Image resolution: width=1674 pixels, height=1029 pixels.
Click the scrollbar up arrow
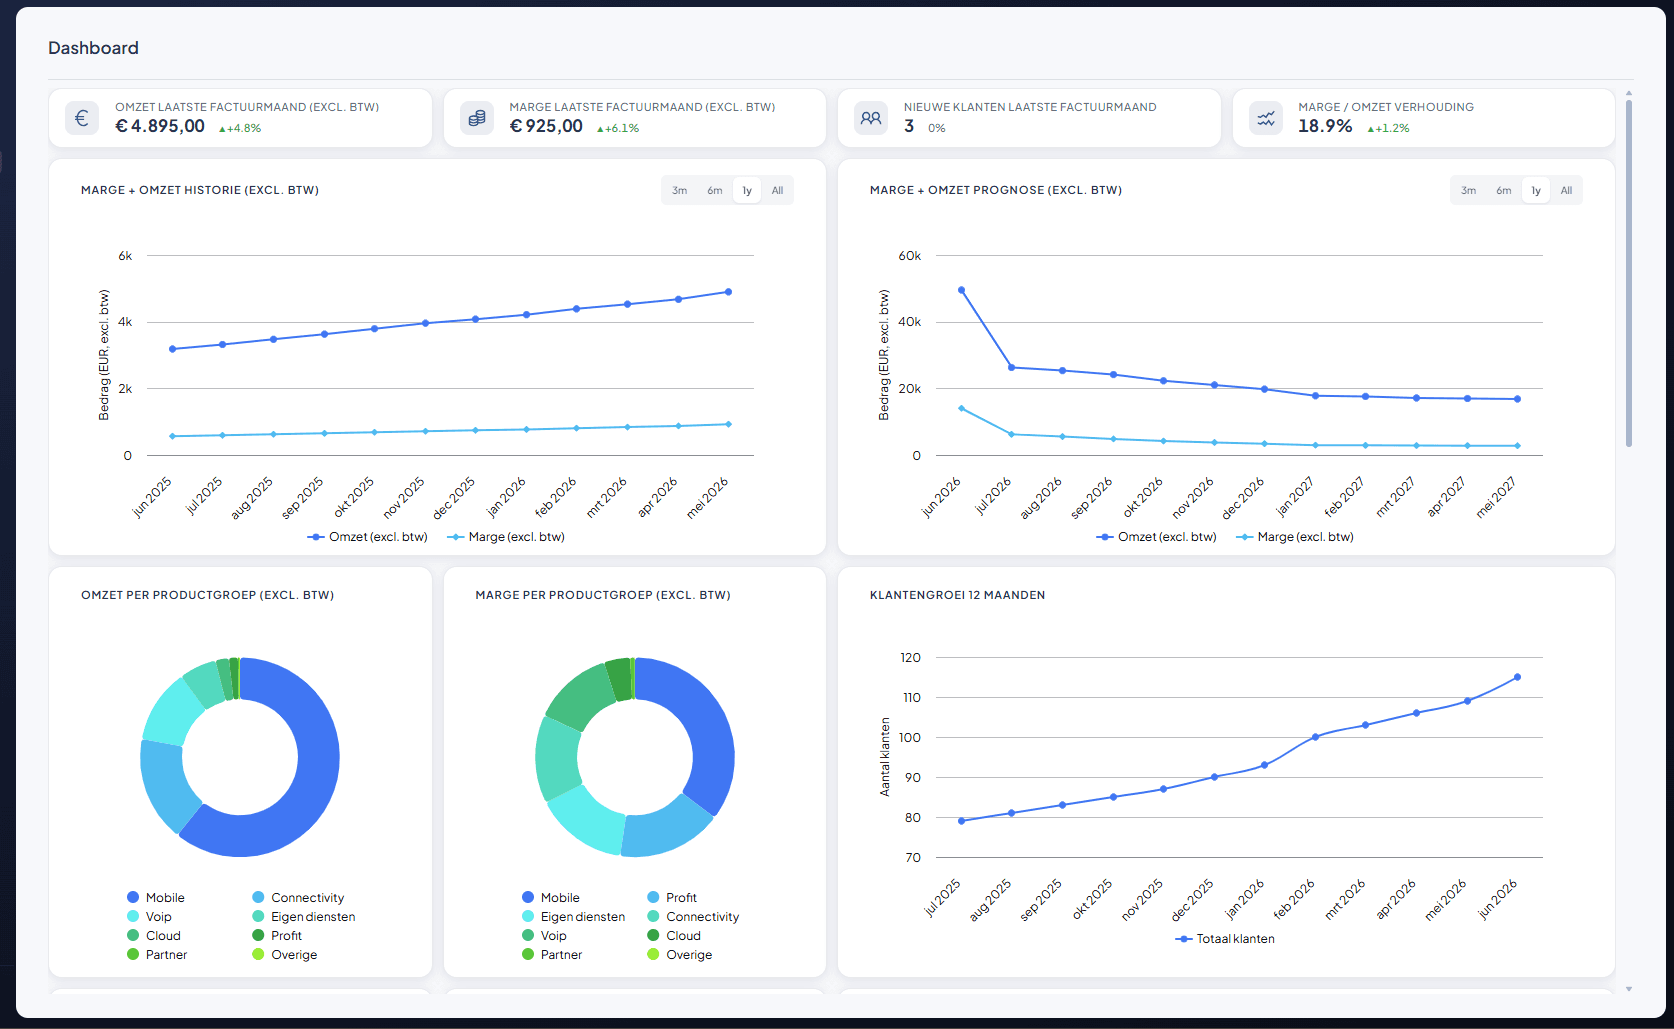pyautogui.click(x=1629, y=93)
